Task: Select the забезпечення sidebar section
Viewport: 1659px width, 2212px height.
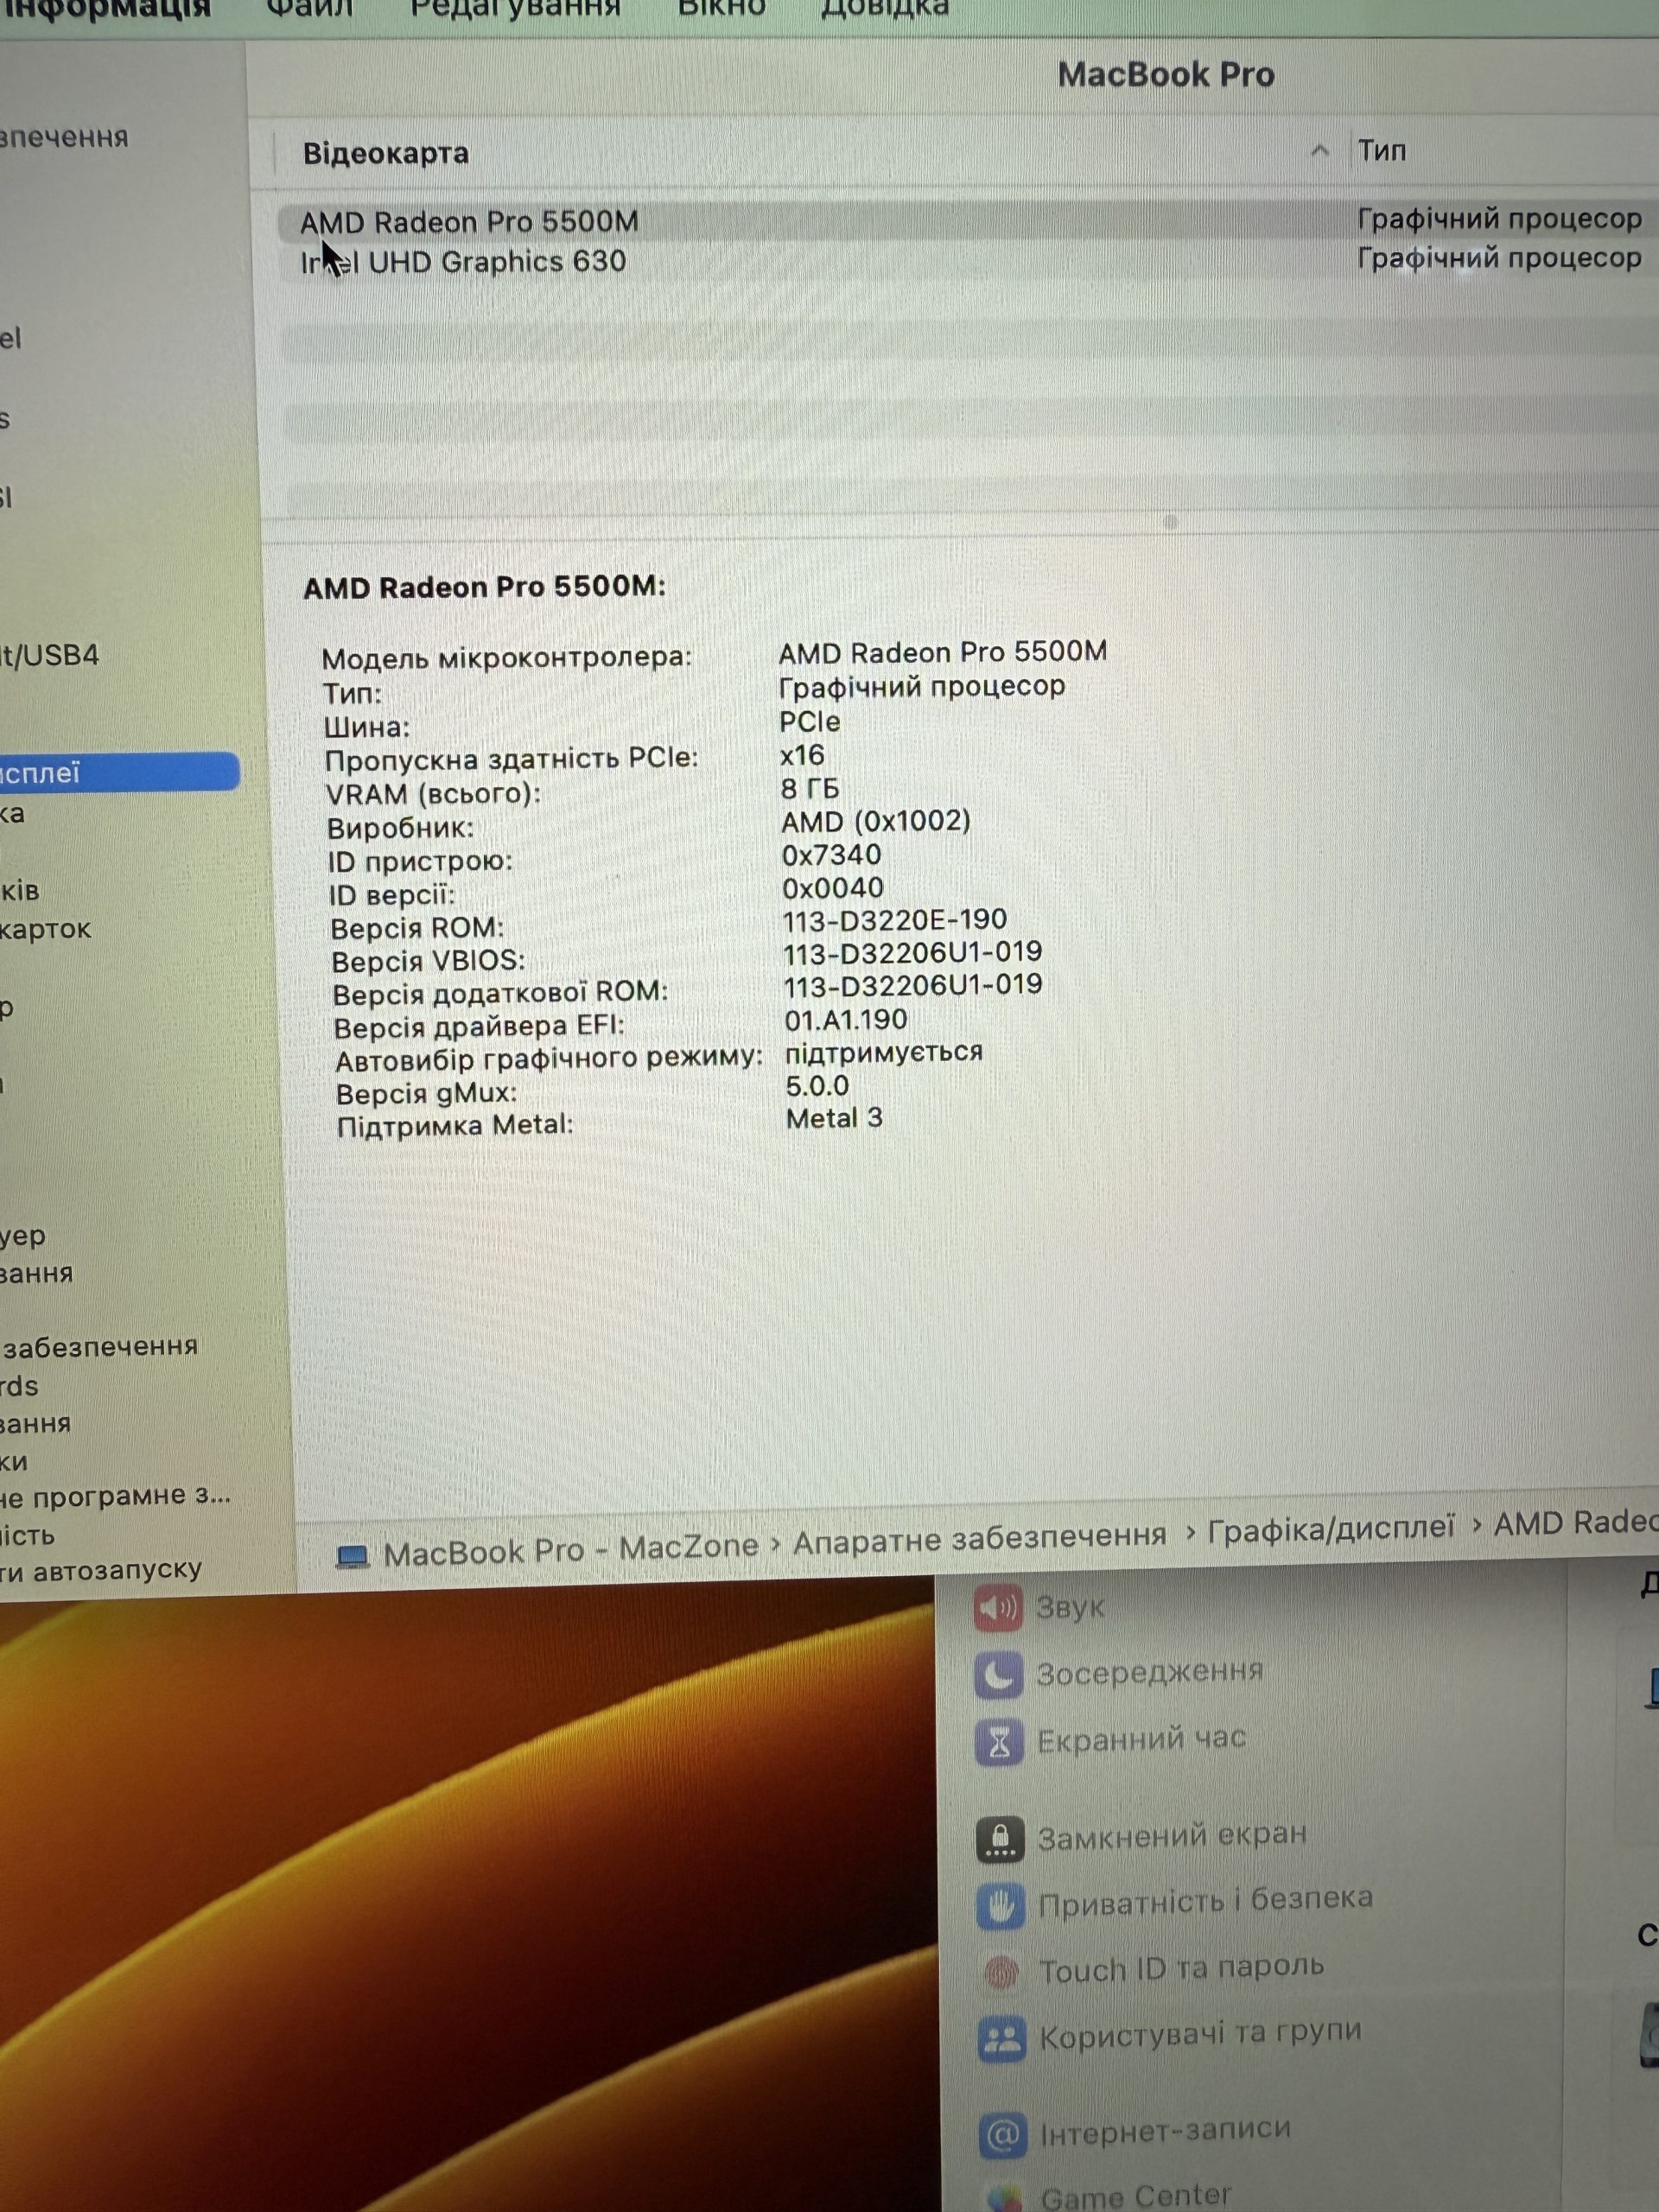Action: (x=99, y=1347)
